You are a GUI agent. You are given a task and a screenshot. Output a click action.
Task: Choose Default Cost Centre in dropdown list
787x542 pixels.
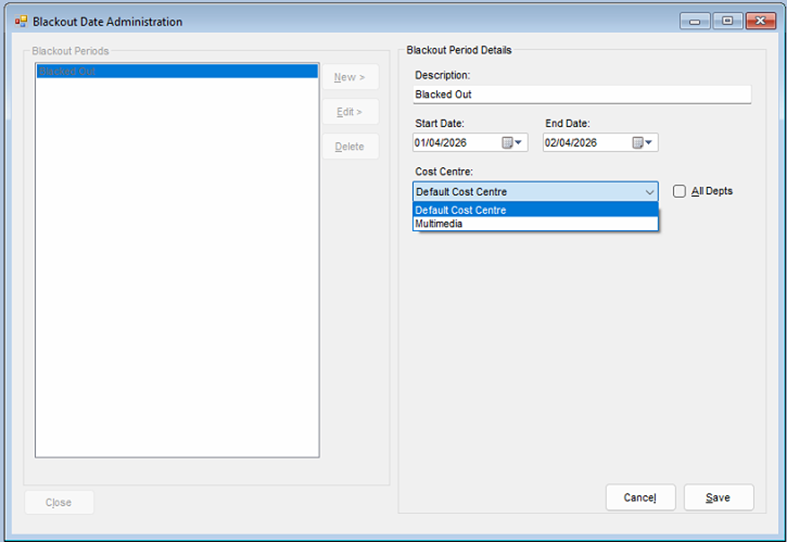click(x=535, y=210)
